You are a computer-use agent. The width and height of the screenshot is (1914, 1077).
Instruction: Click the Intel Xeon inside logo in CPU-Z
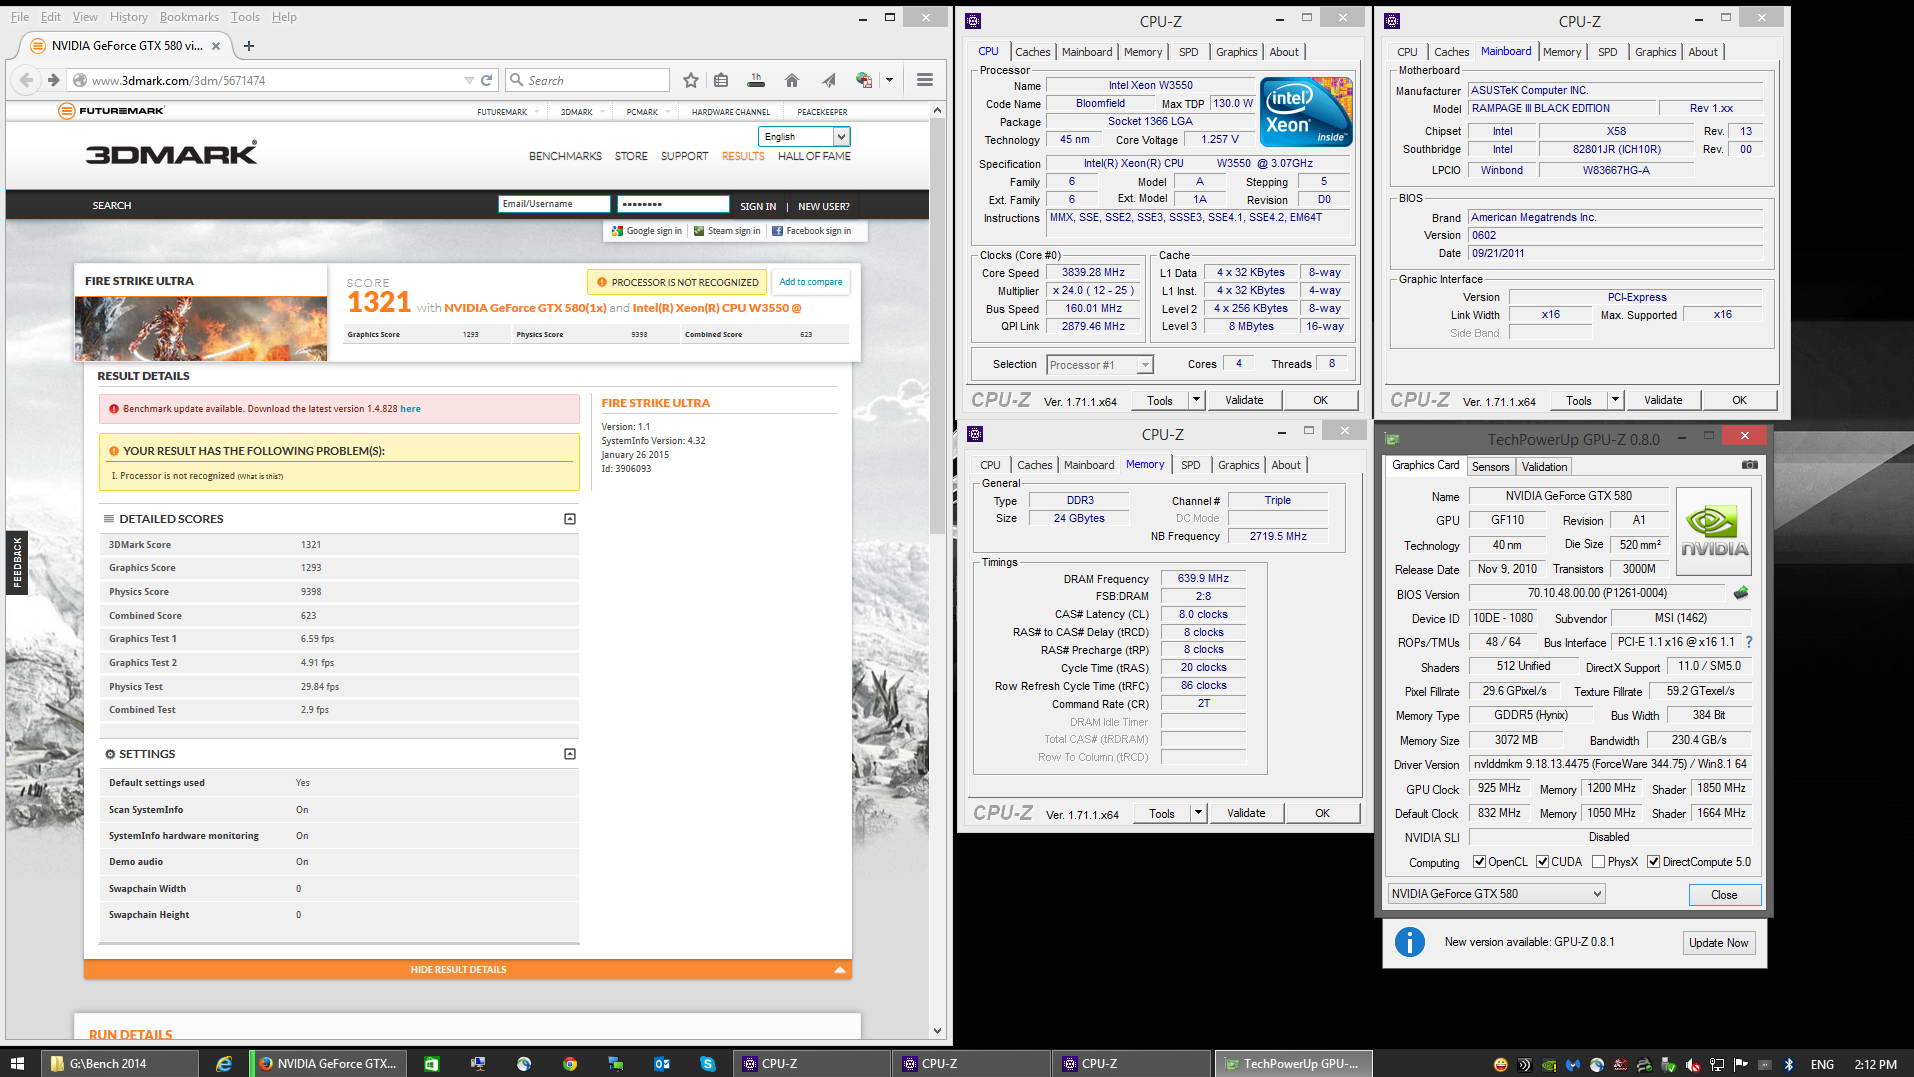1306,112
